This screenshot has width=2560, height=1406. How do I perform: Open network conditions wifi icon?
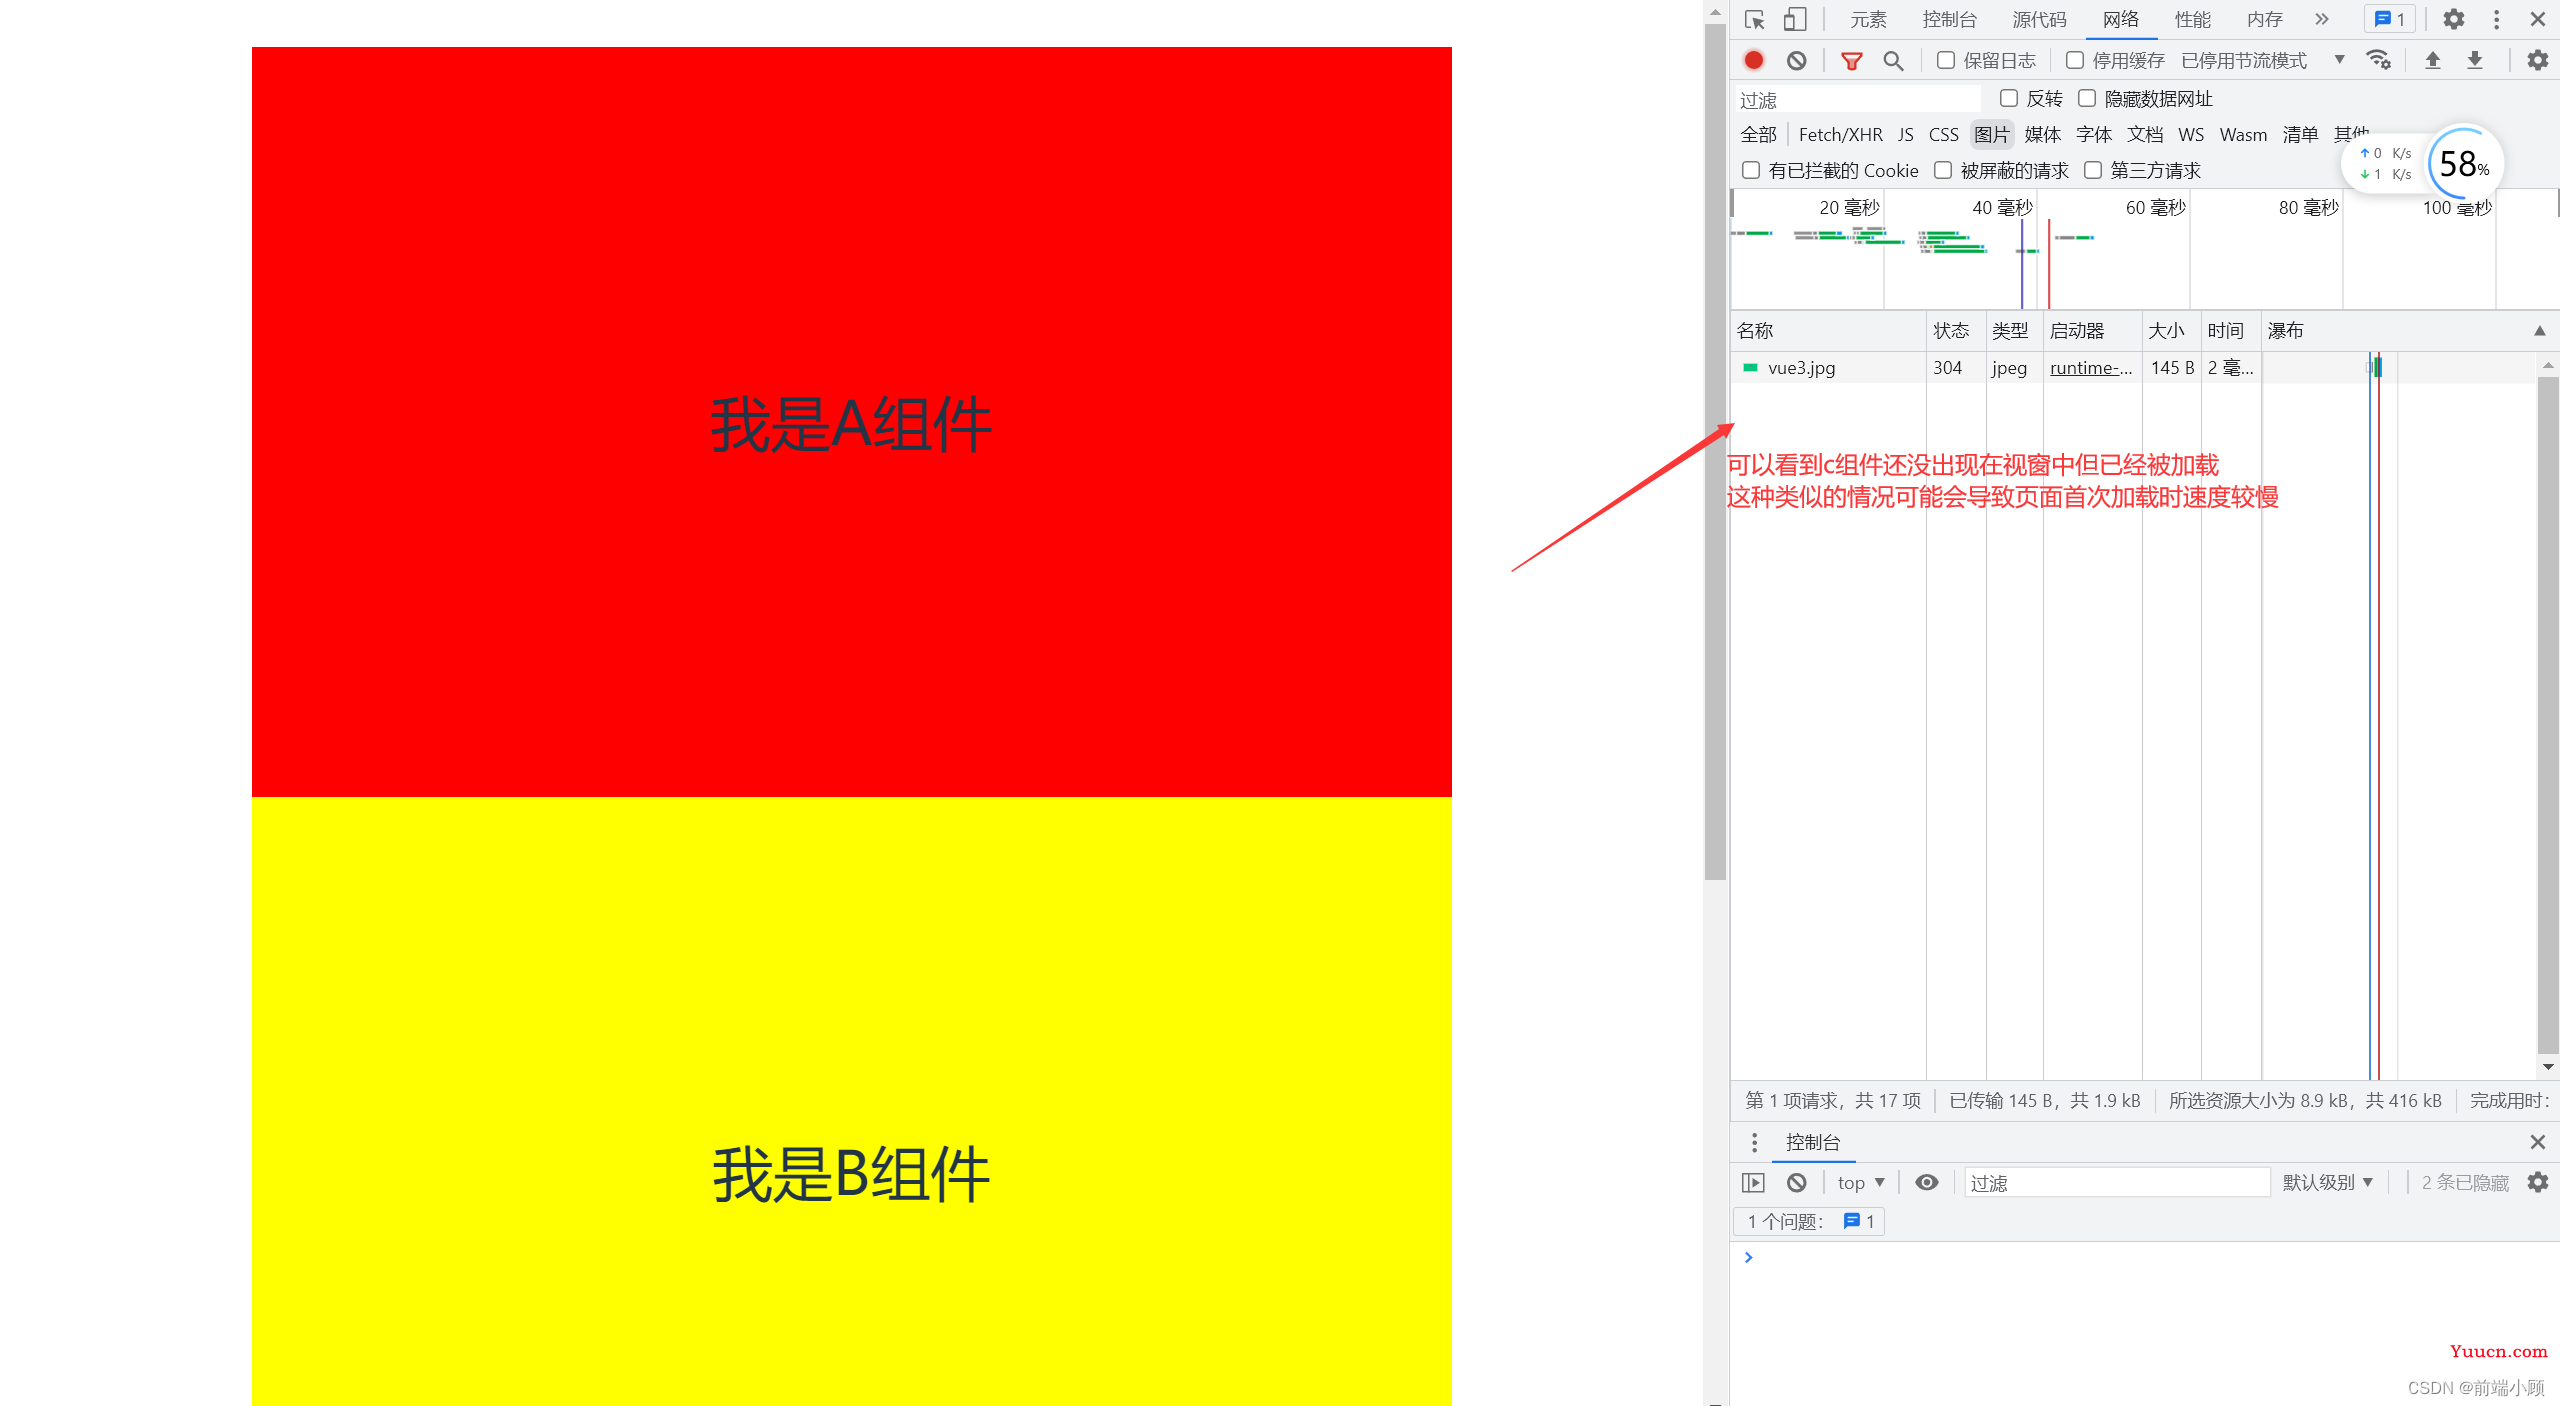coord(2379,60)
